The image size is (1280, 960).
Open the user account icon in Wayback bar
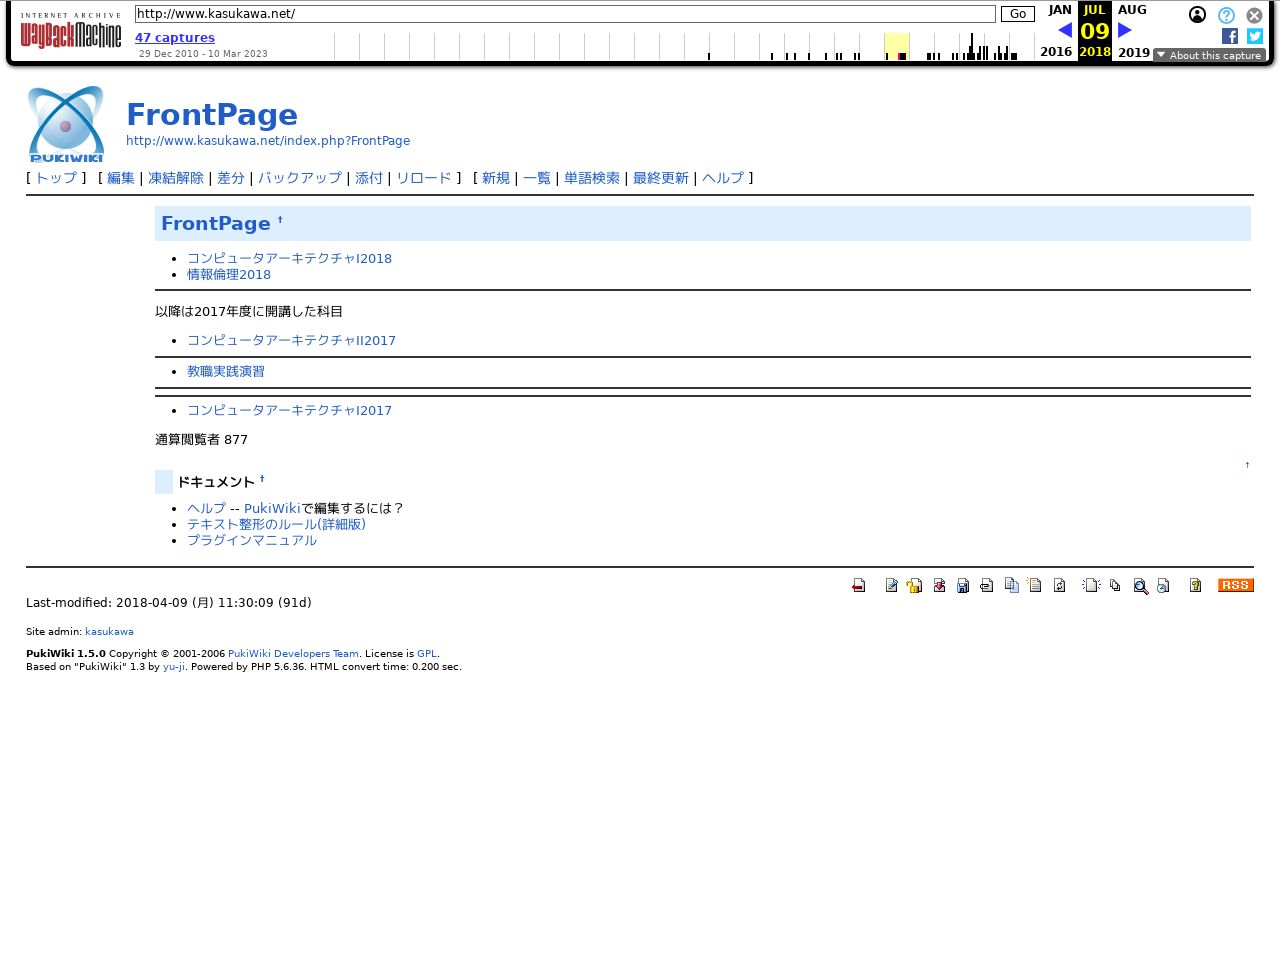tap(1197, 15)
